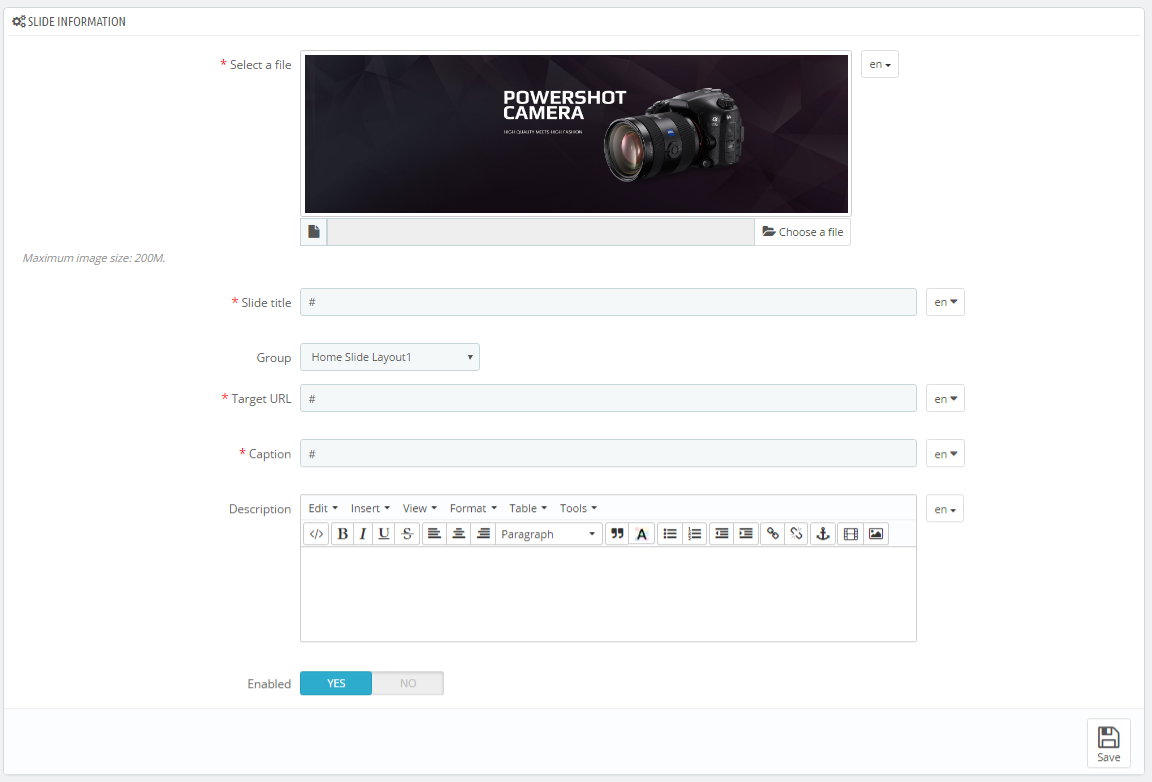The image size is (1152, 782).
Task: Increase indent in description editor
Action: (746, 534)
